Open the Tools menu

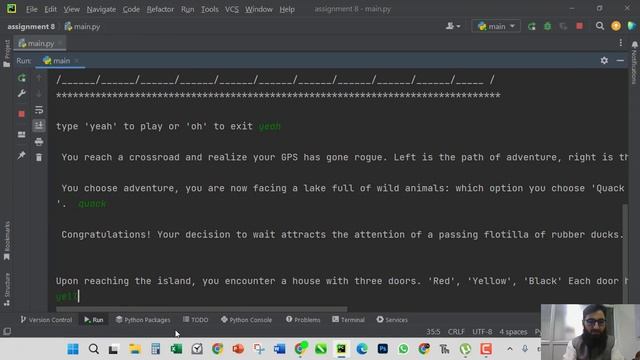(209, 9)
